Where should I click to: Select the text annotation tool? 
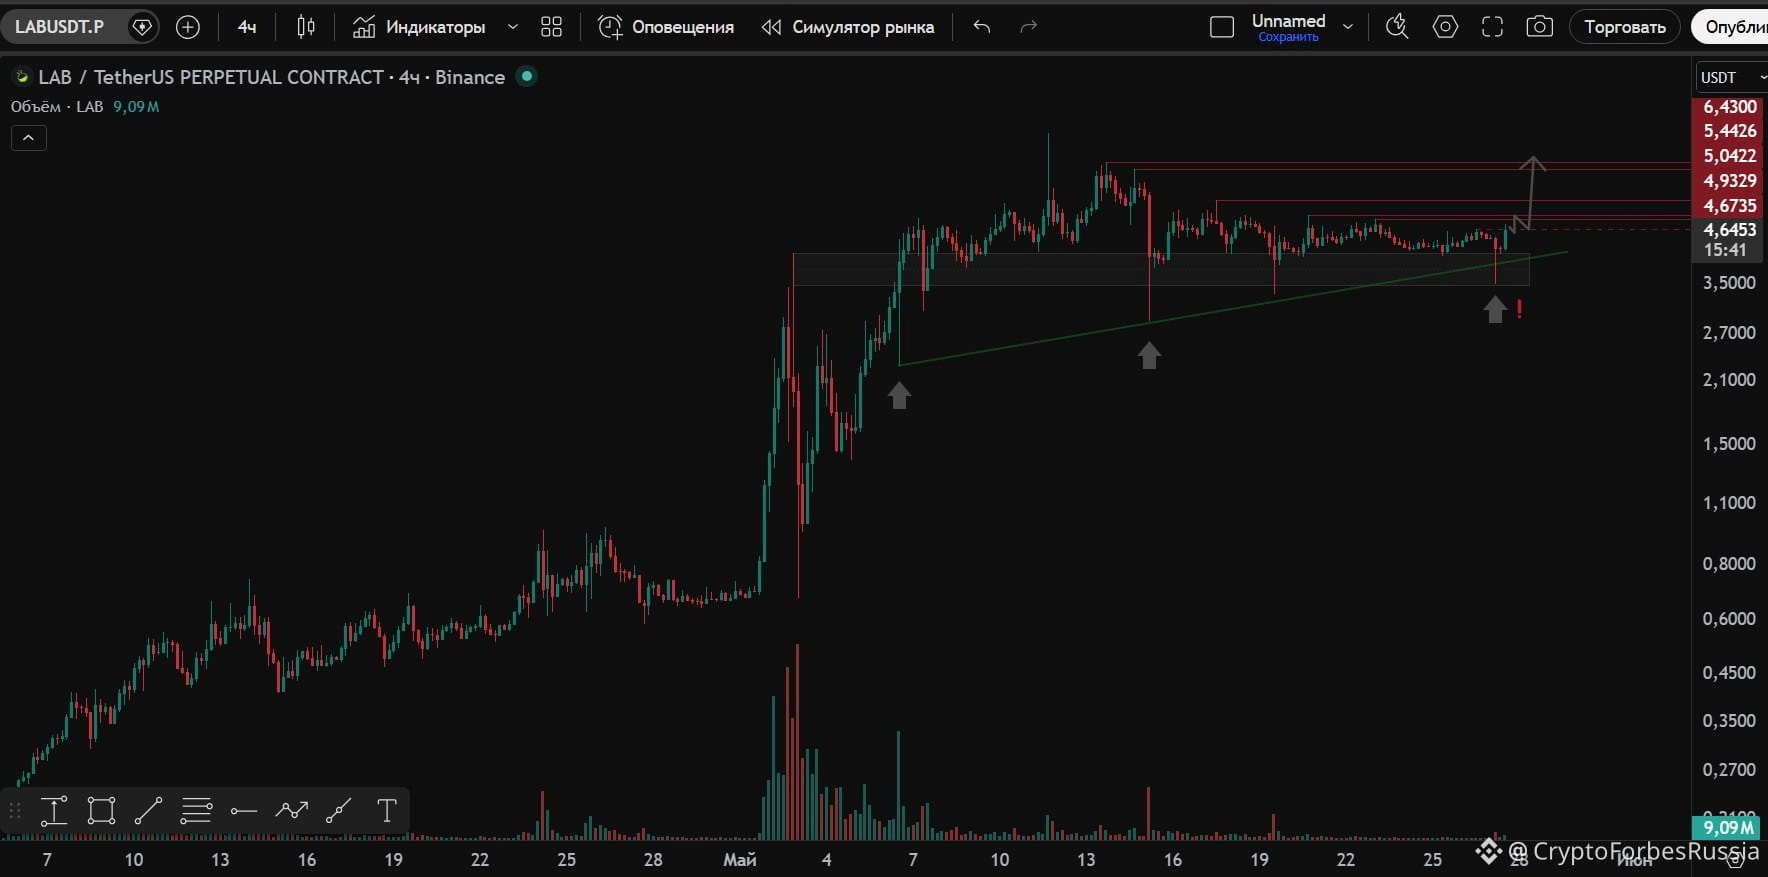click(x=387, y=810)
